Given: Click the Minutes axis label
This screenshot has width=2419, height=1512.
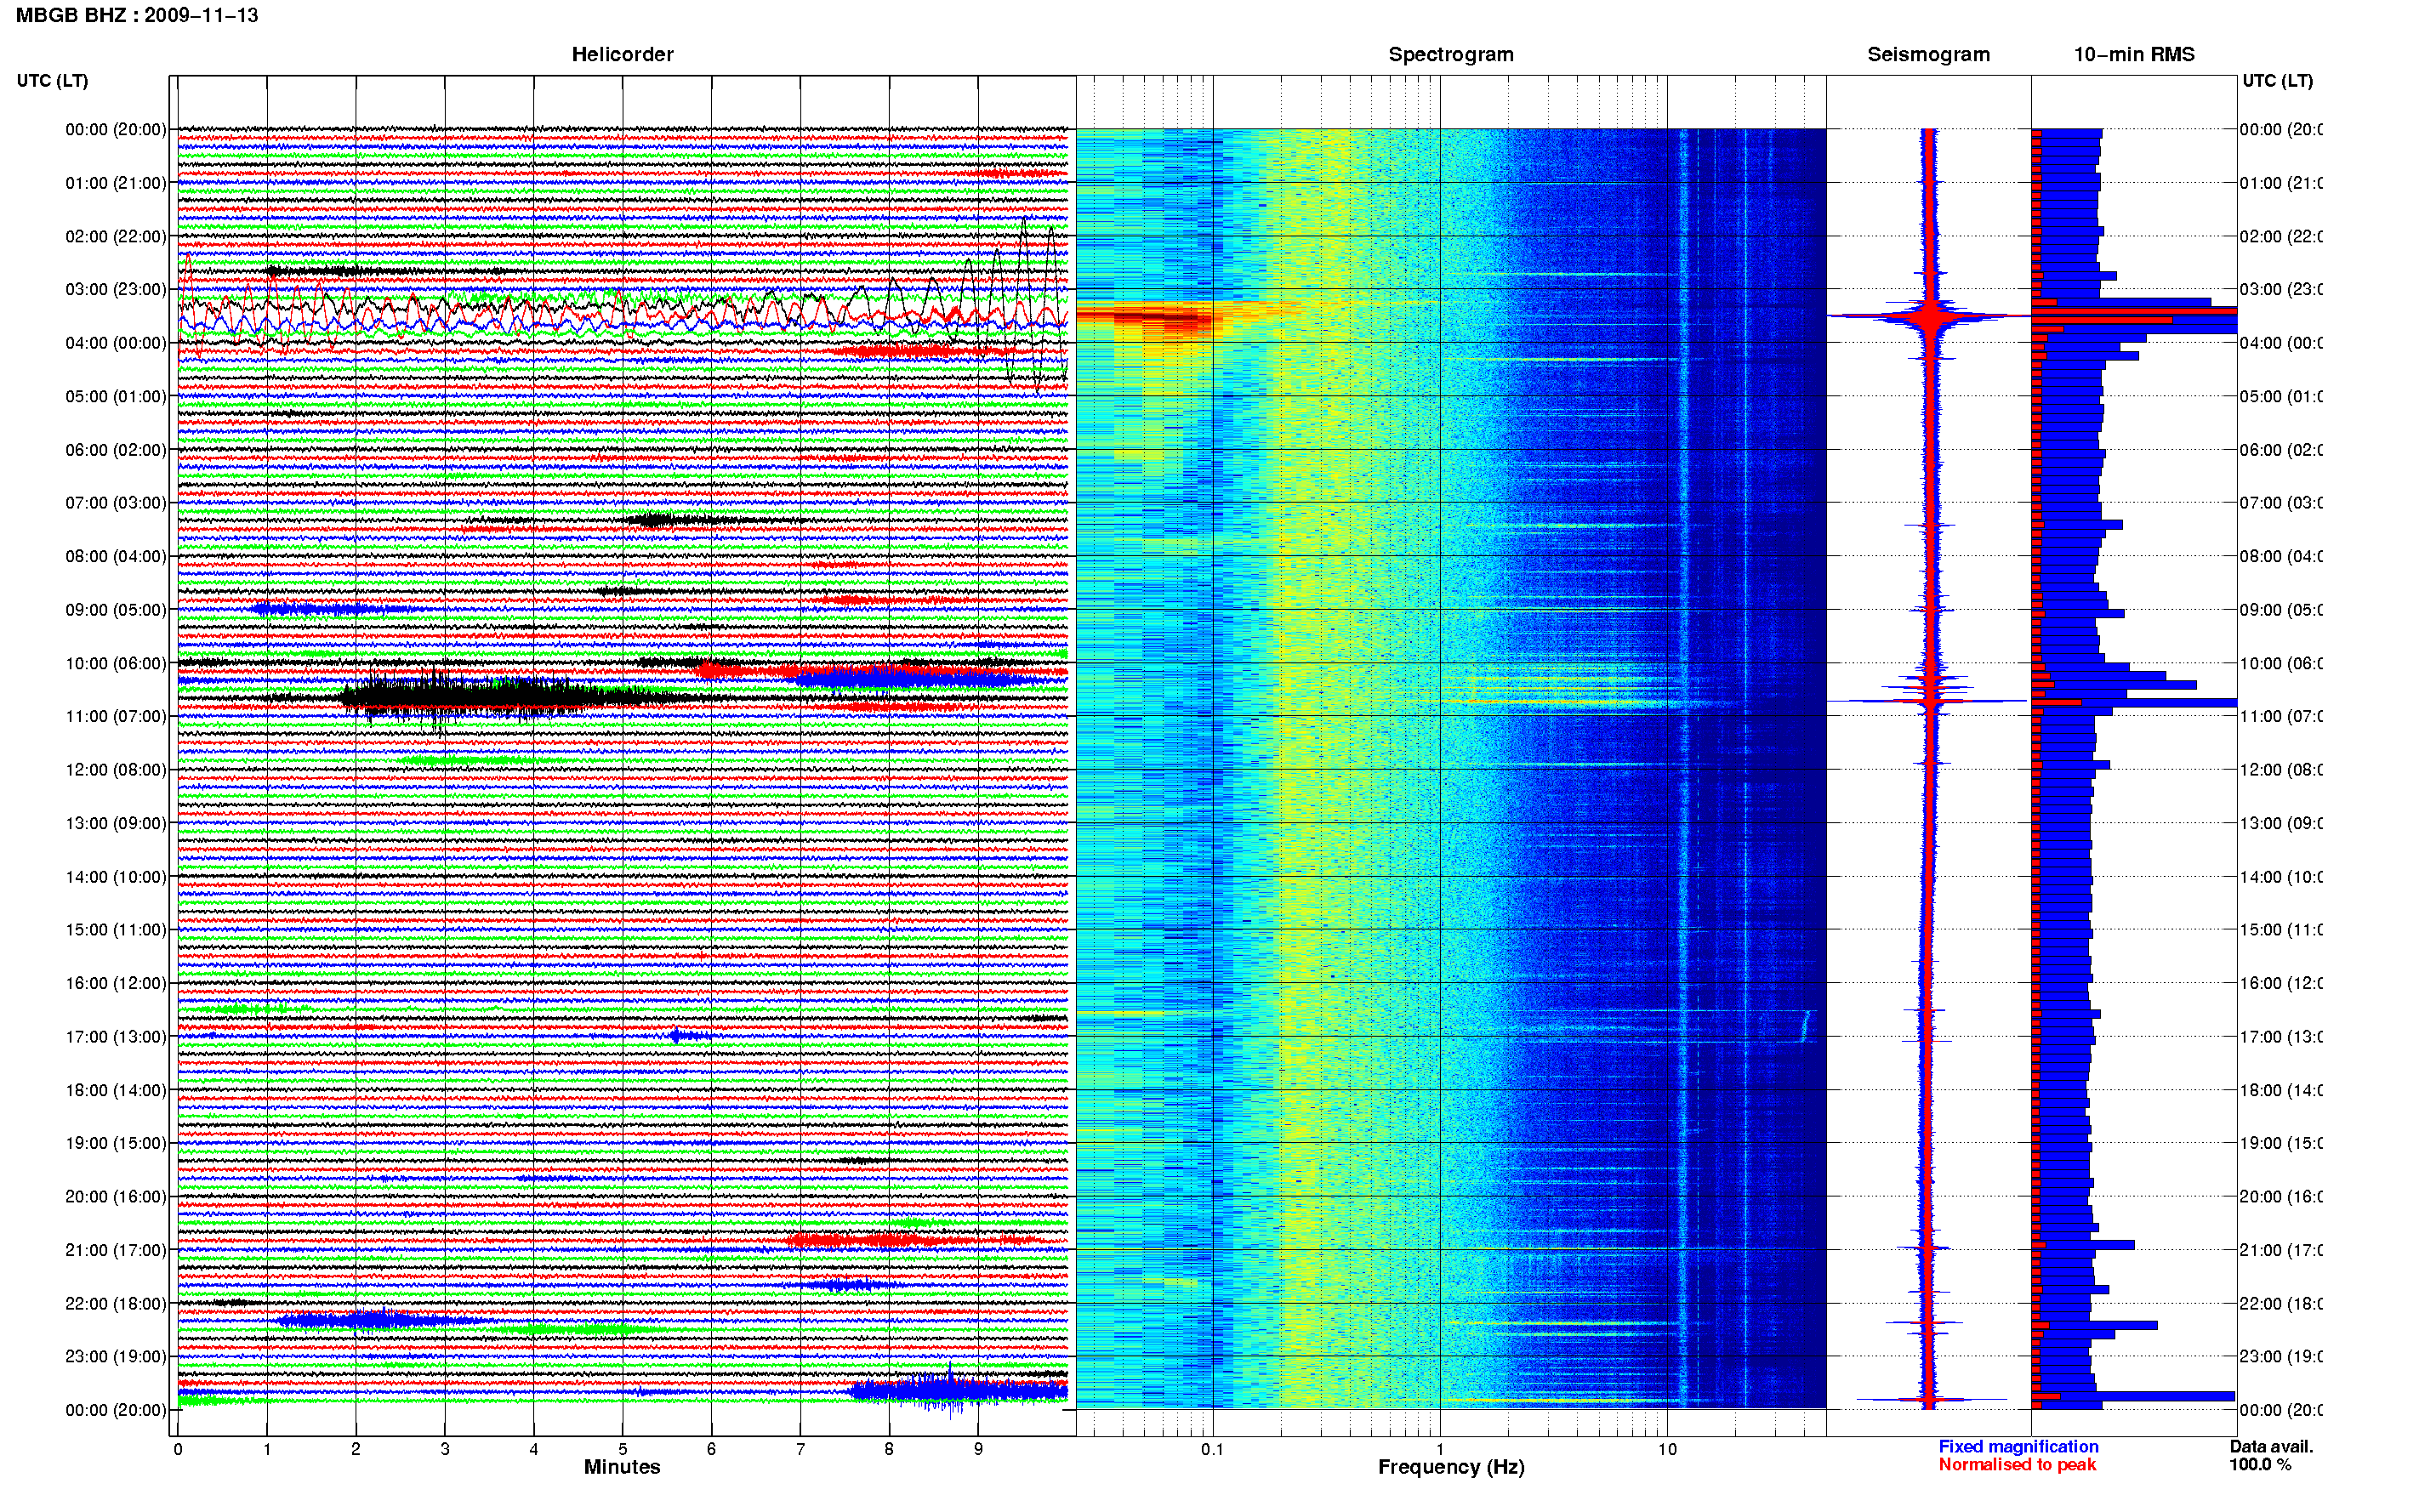Looking at the screenshot, I should click(622, 1466).
